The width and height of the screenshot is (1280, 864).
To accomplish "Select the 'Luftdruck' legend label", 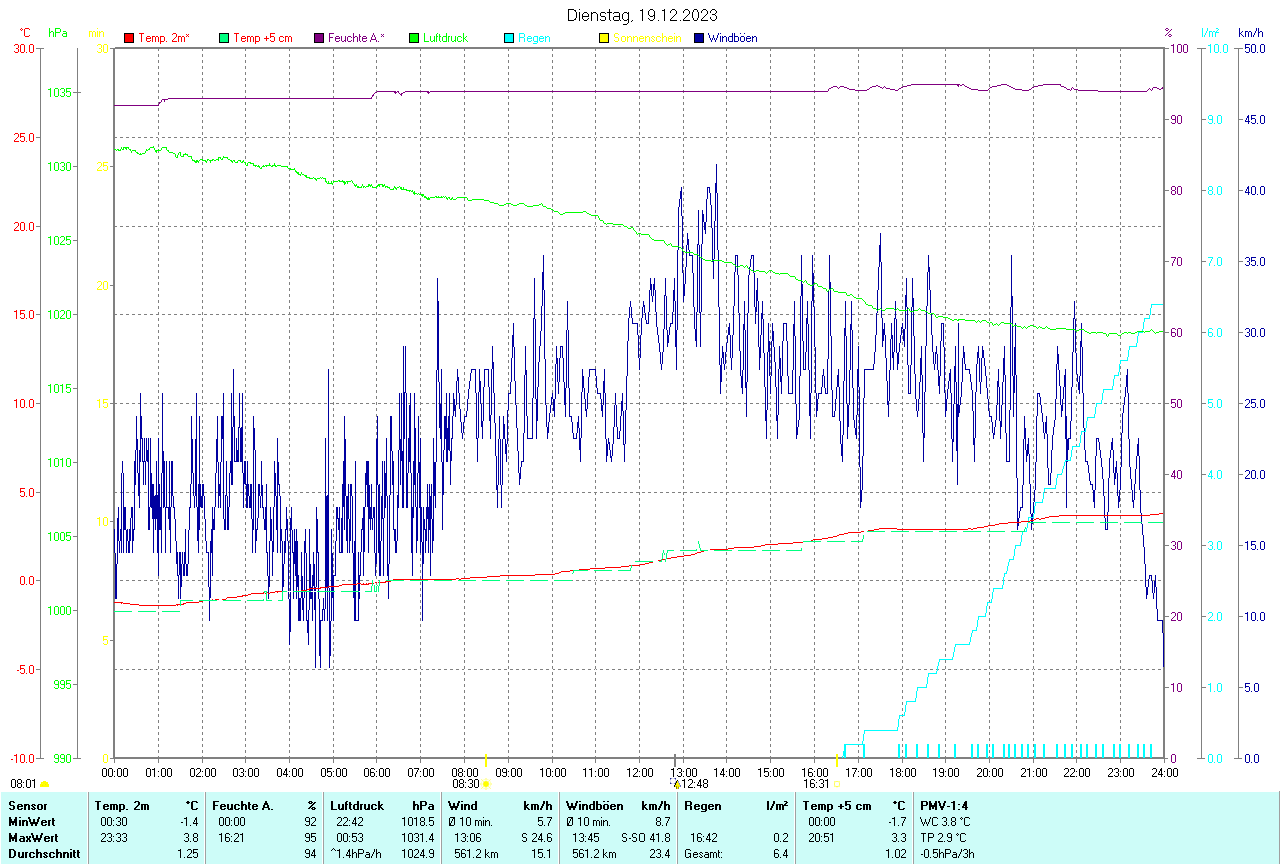I will pyautogui.click(x=446, y=38).
